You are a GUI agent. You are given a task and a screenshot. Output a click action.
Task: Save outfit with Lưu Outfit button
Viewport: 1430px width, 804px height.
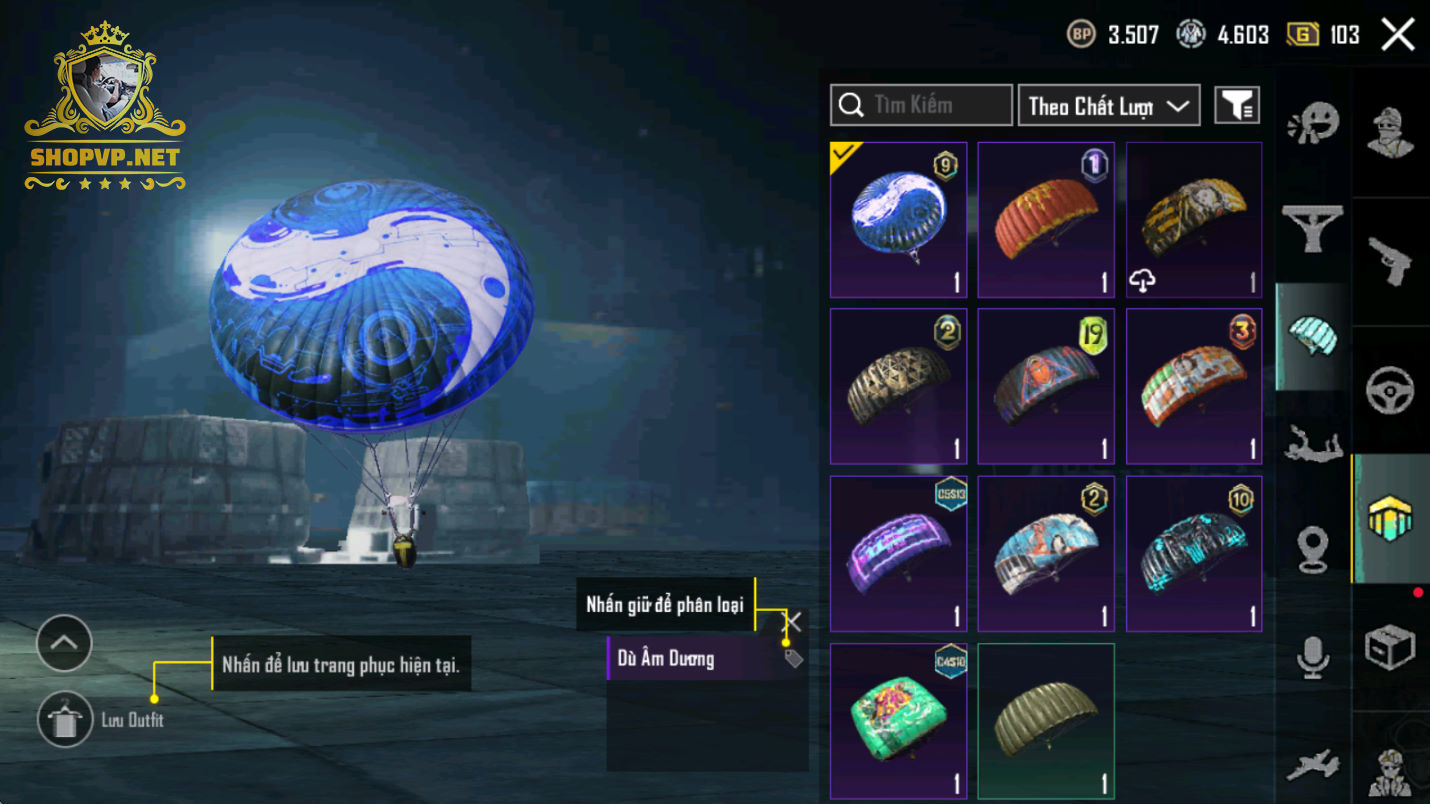click(64, 720)
